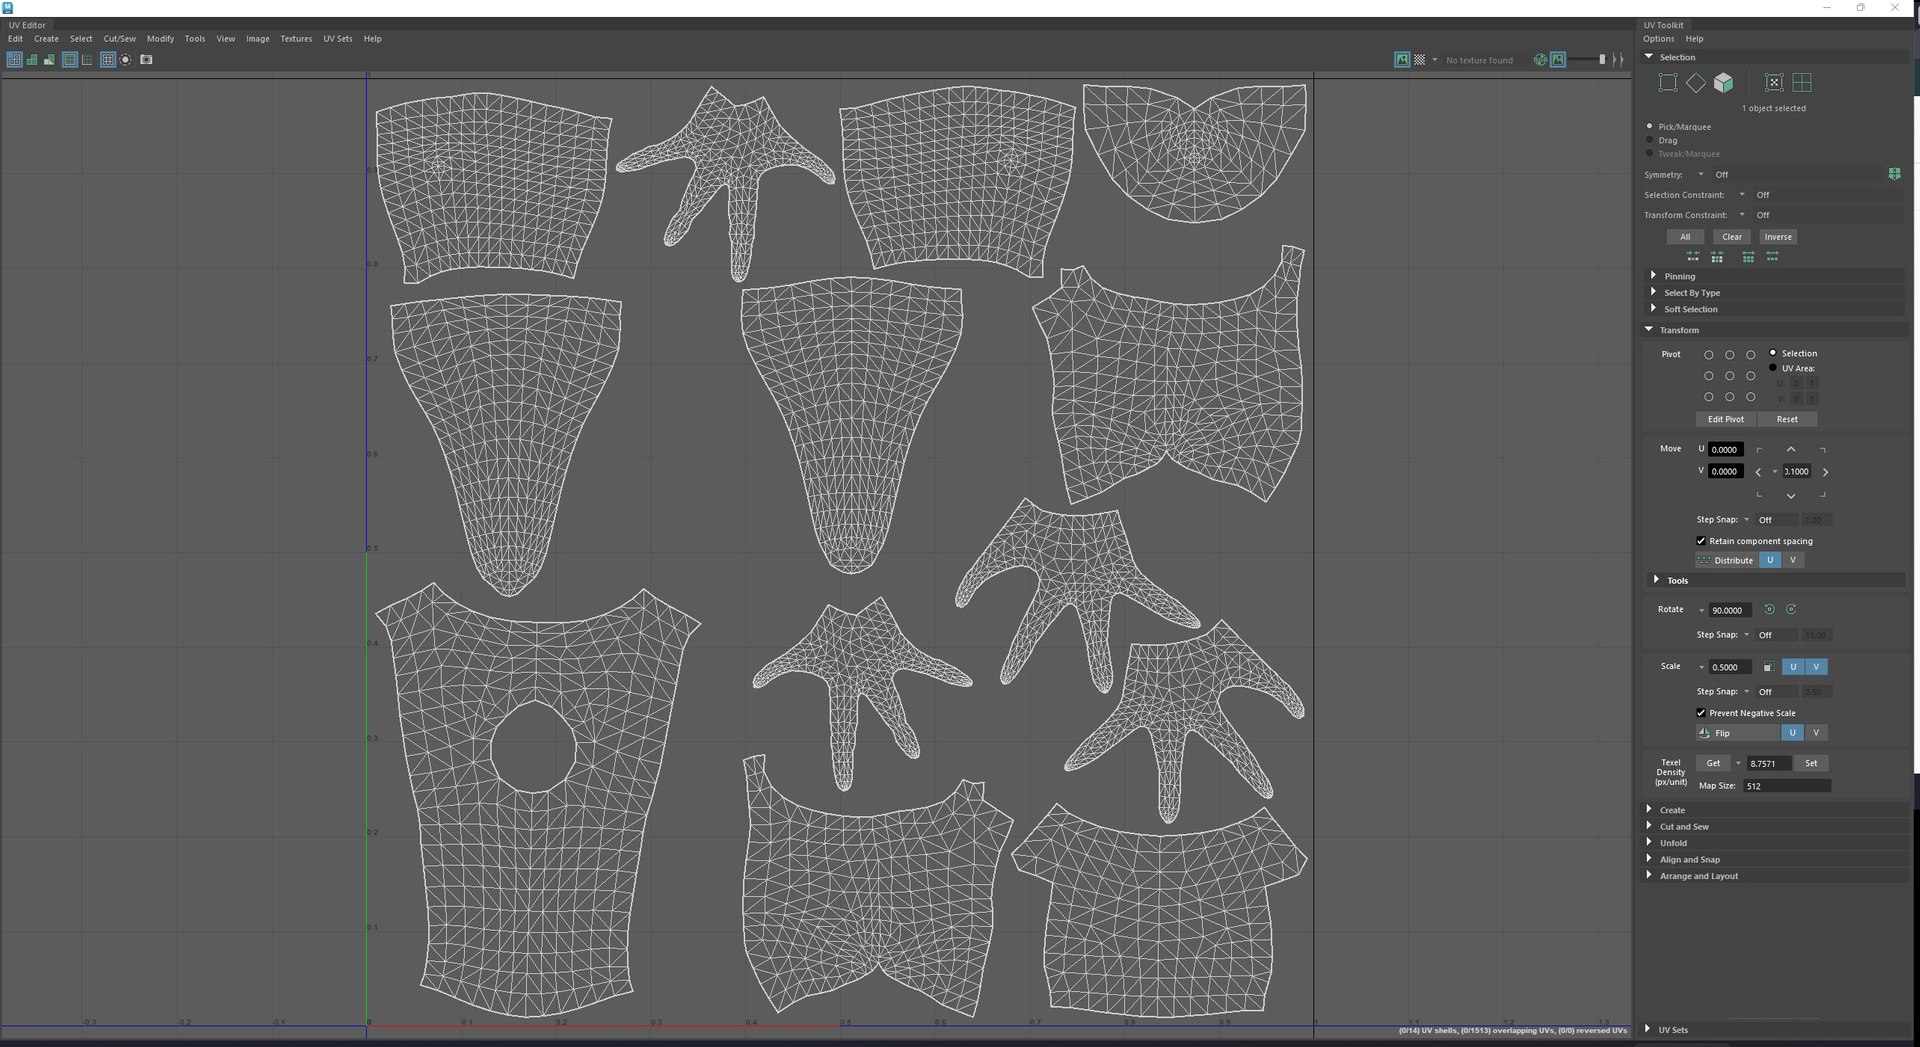The width and height of the screenshot is (1920, 1047).
Task: Open the Selection Constraint dropdown
Action: point(1742,195)
